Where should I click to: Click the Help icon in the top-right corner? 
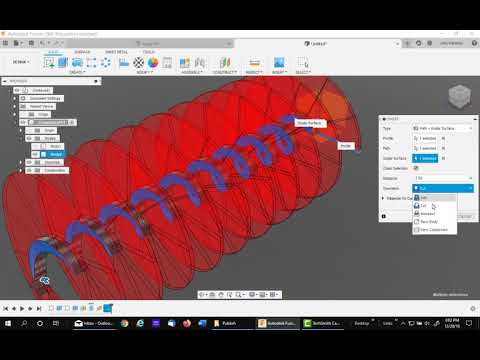(474, 43)
